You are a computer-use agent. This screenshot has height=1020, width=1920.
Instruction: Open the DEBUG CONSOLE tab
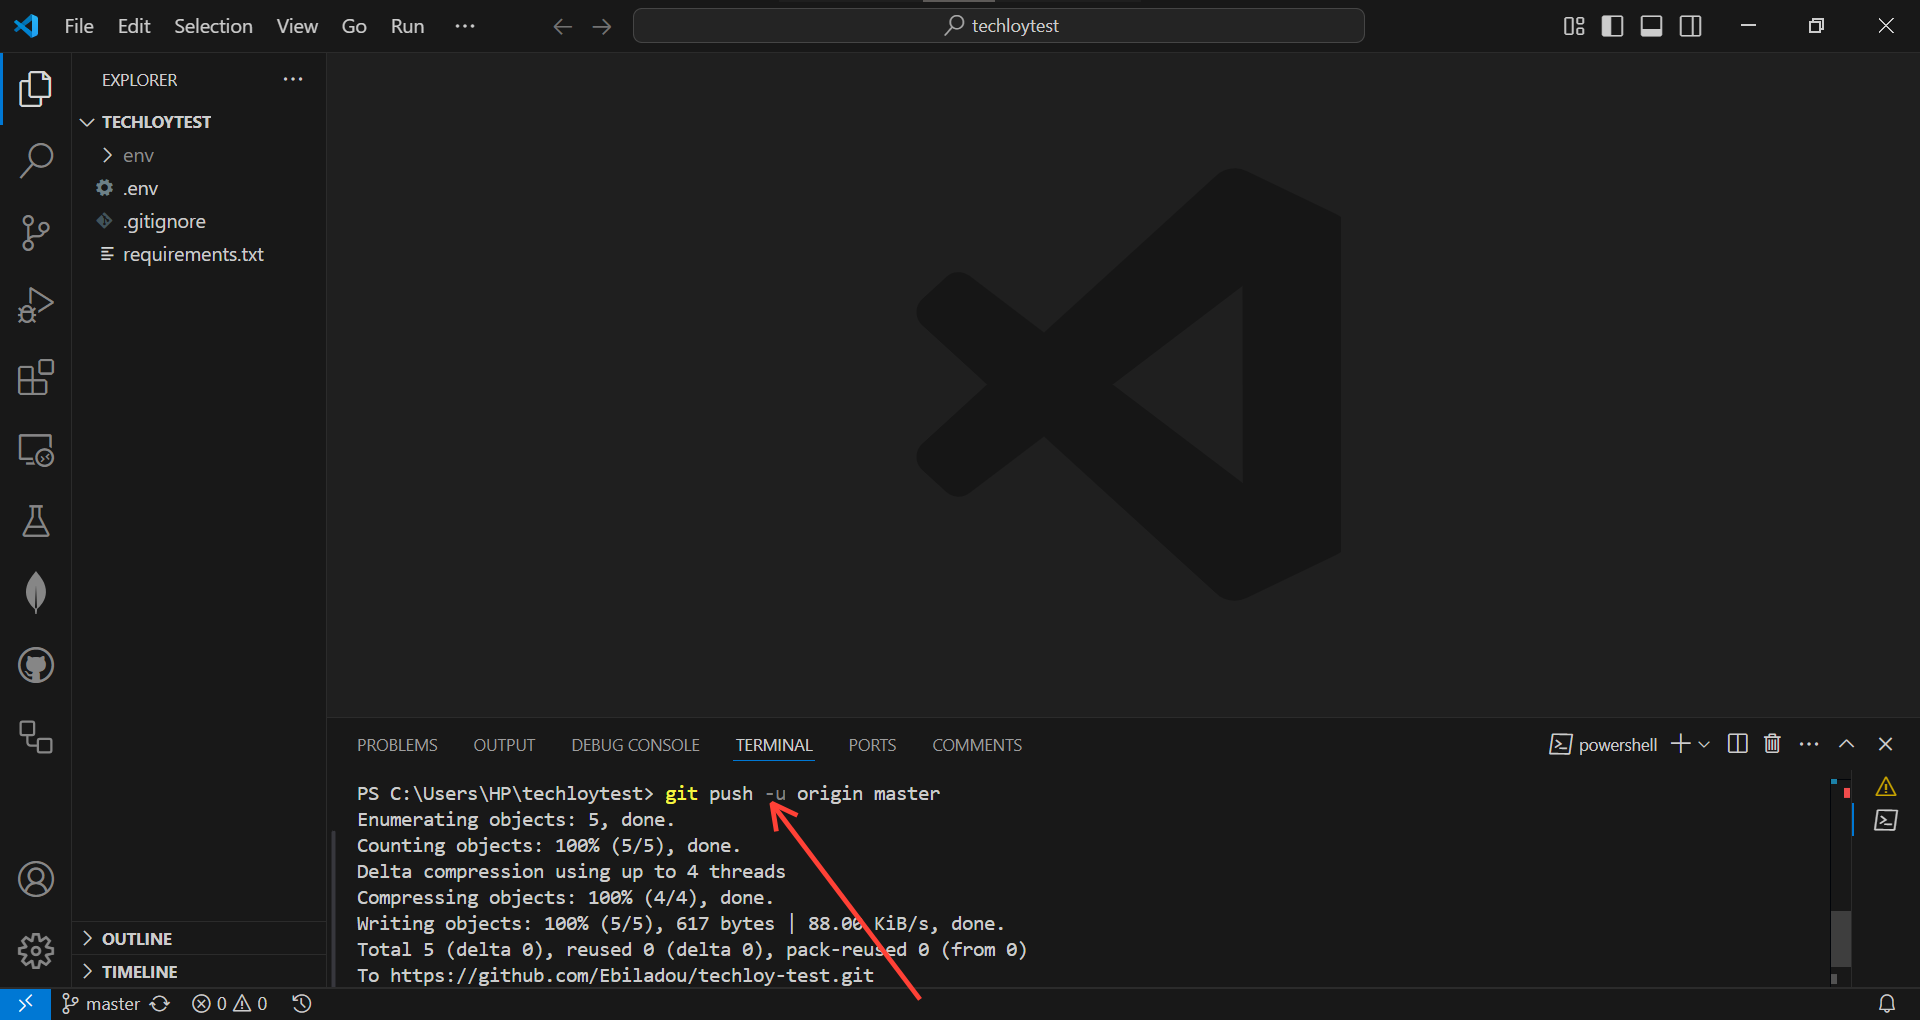635,744
